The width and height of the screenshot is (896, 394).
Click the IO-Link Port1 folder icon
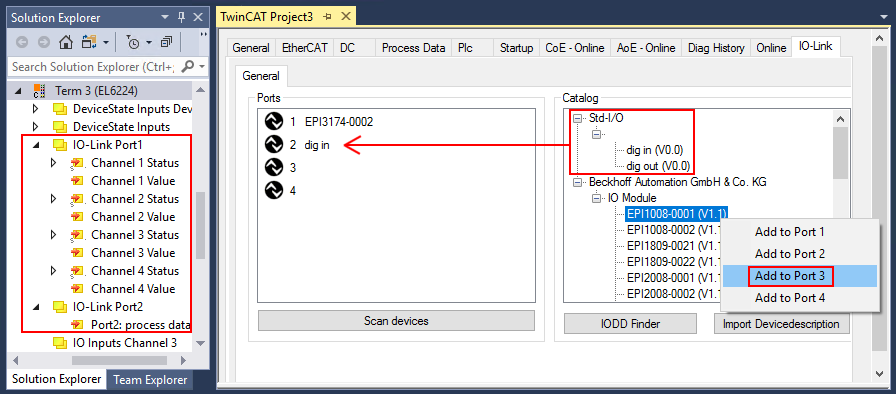pyautogui.click(x=59, y=145)
